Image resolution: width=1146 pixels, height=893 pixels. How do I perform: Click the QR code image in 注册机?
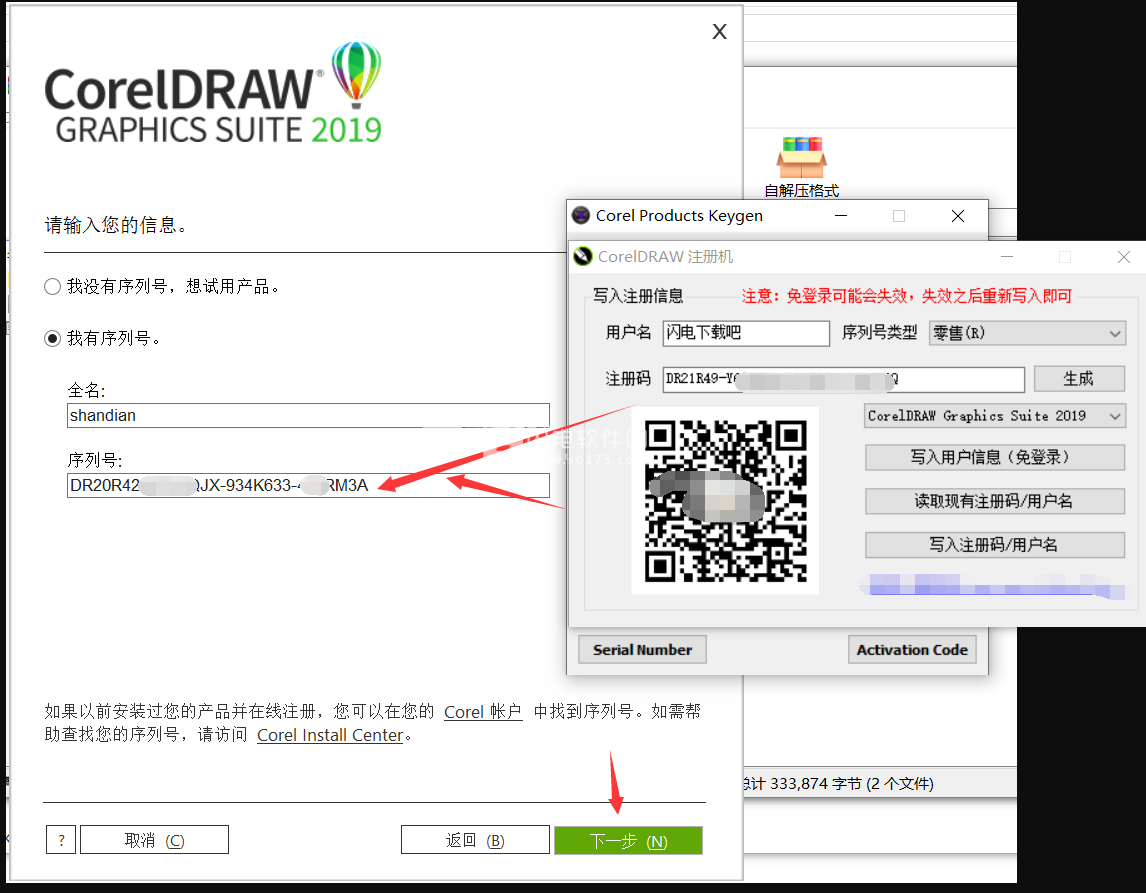726,501
